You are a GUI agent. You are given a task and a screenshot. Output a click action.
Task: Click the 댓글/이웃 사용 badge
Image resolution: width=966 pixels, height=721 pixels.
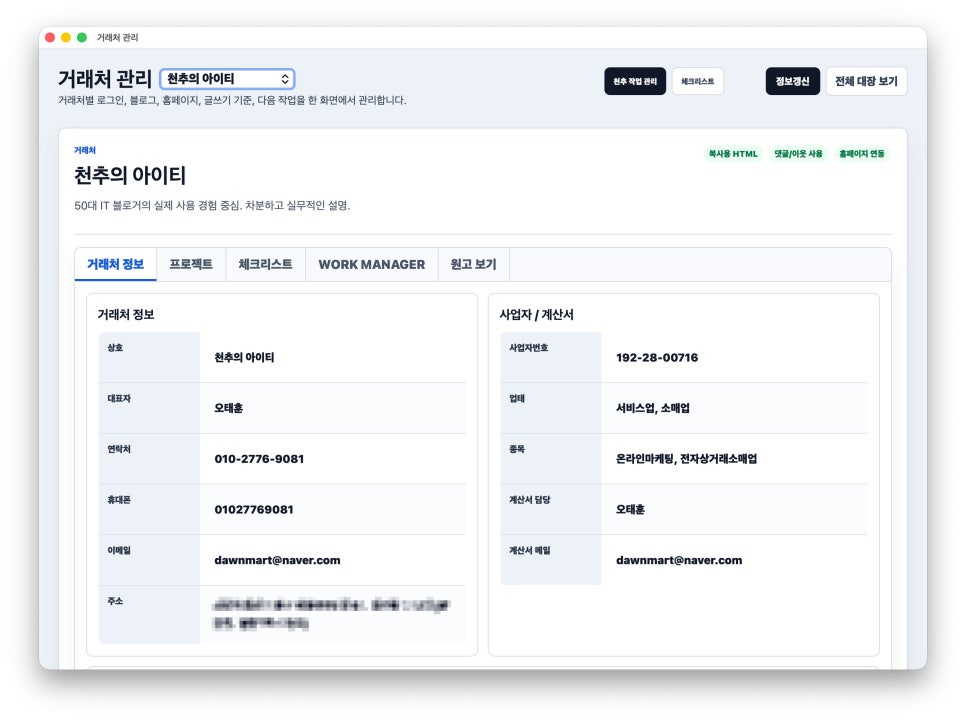pos(798,154)
